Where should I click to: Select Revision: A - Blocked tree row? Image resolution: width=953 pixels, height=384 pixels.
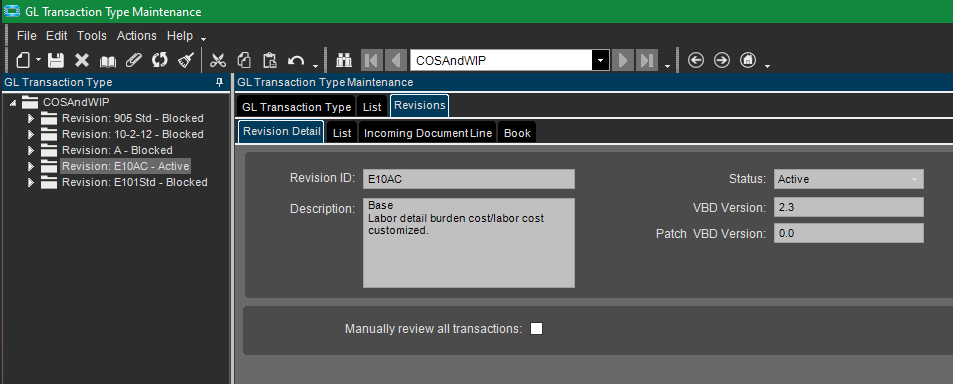(117, 150)
